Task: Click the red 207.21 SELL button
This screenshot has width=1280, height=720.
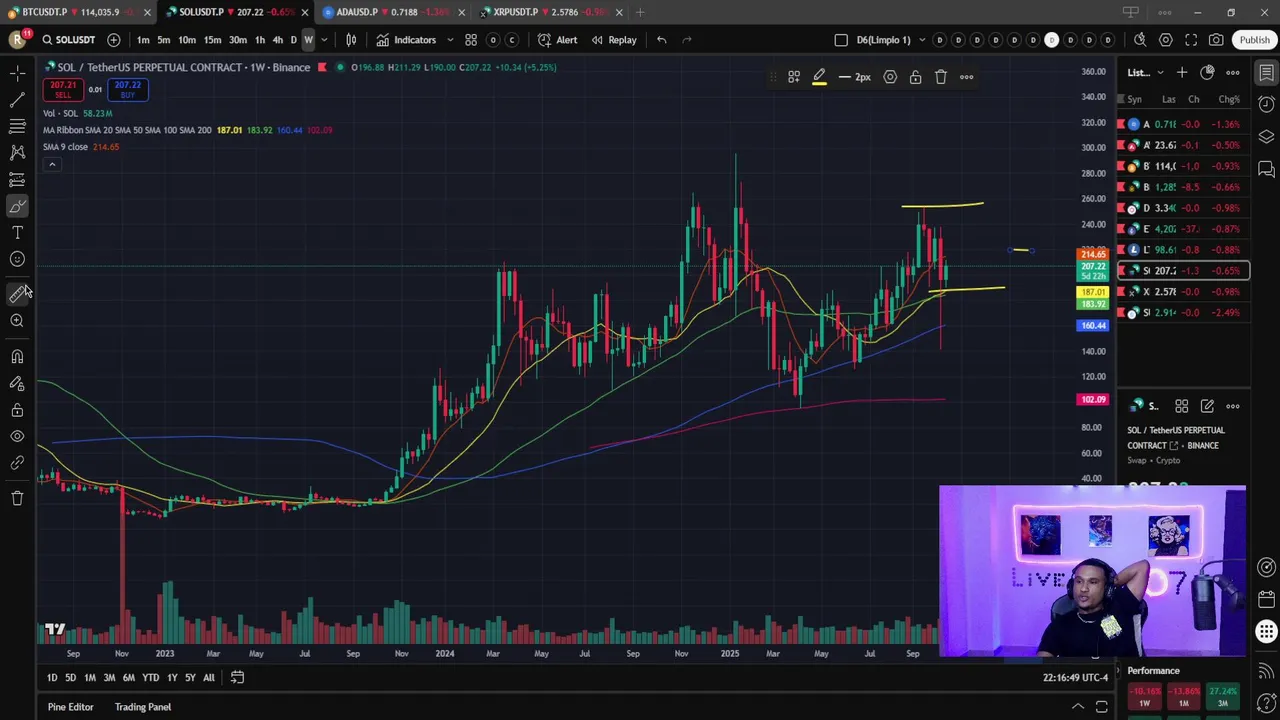Action: coord(62,89)
